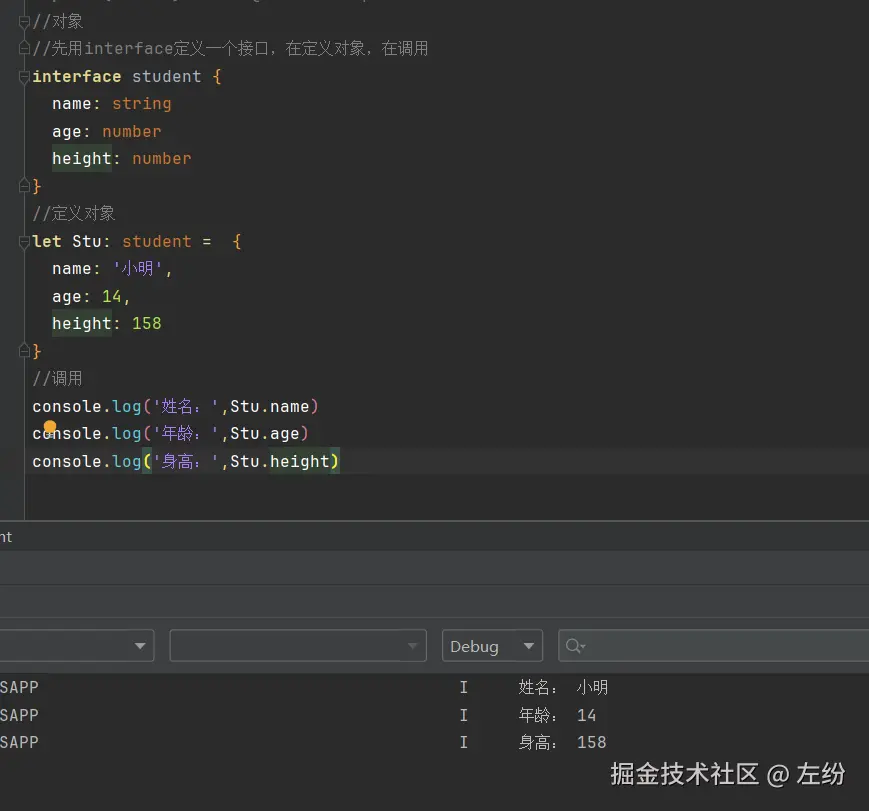Image resolution: width=869 pixels, height=811 pixels.
Task: Click the 'student' type annotation after Stu
Action: pyautogui.click(x=156, y=242)
